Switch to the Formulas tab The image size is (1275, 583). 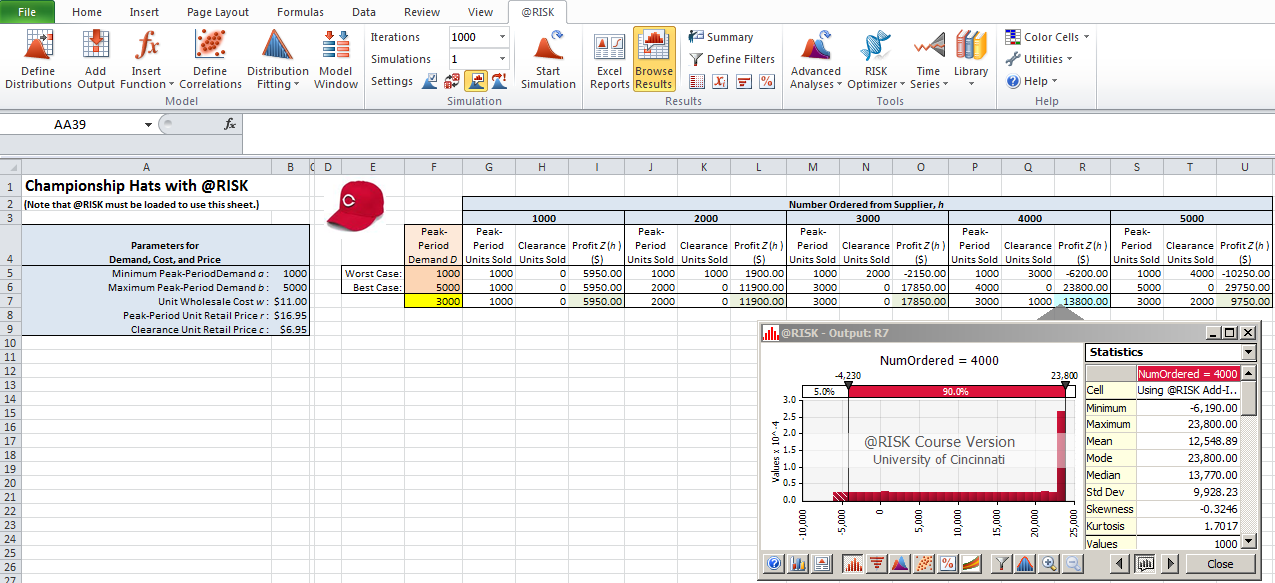[x=300, y=12]
